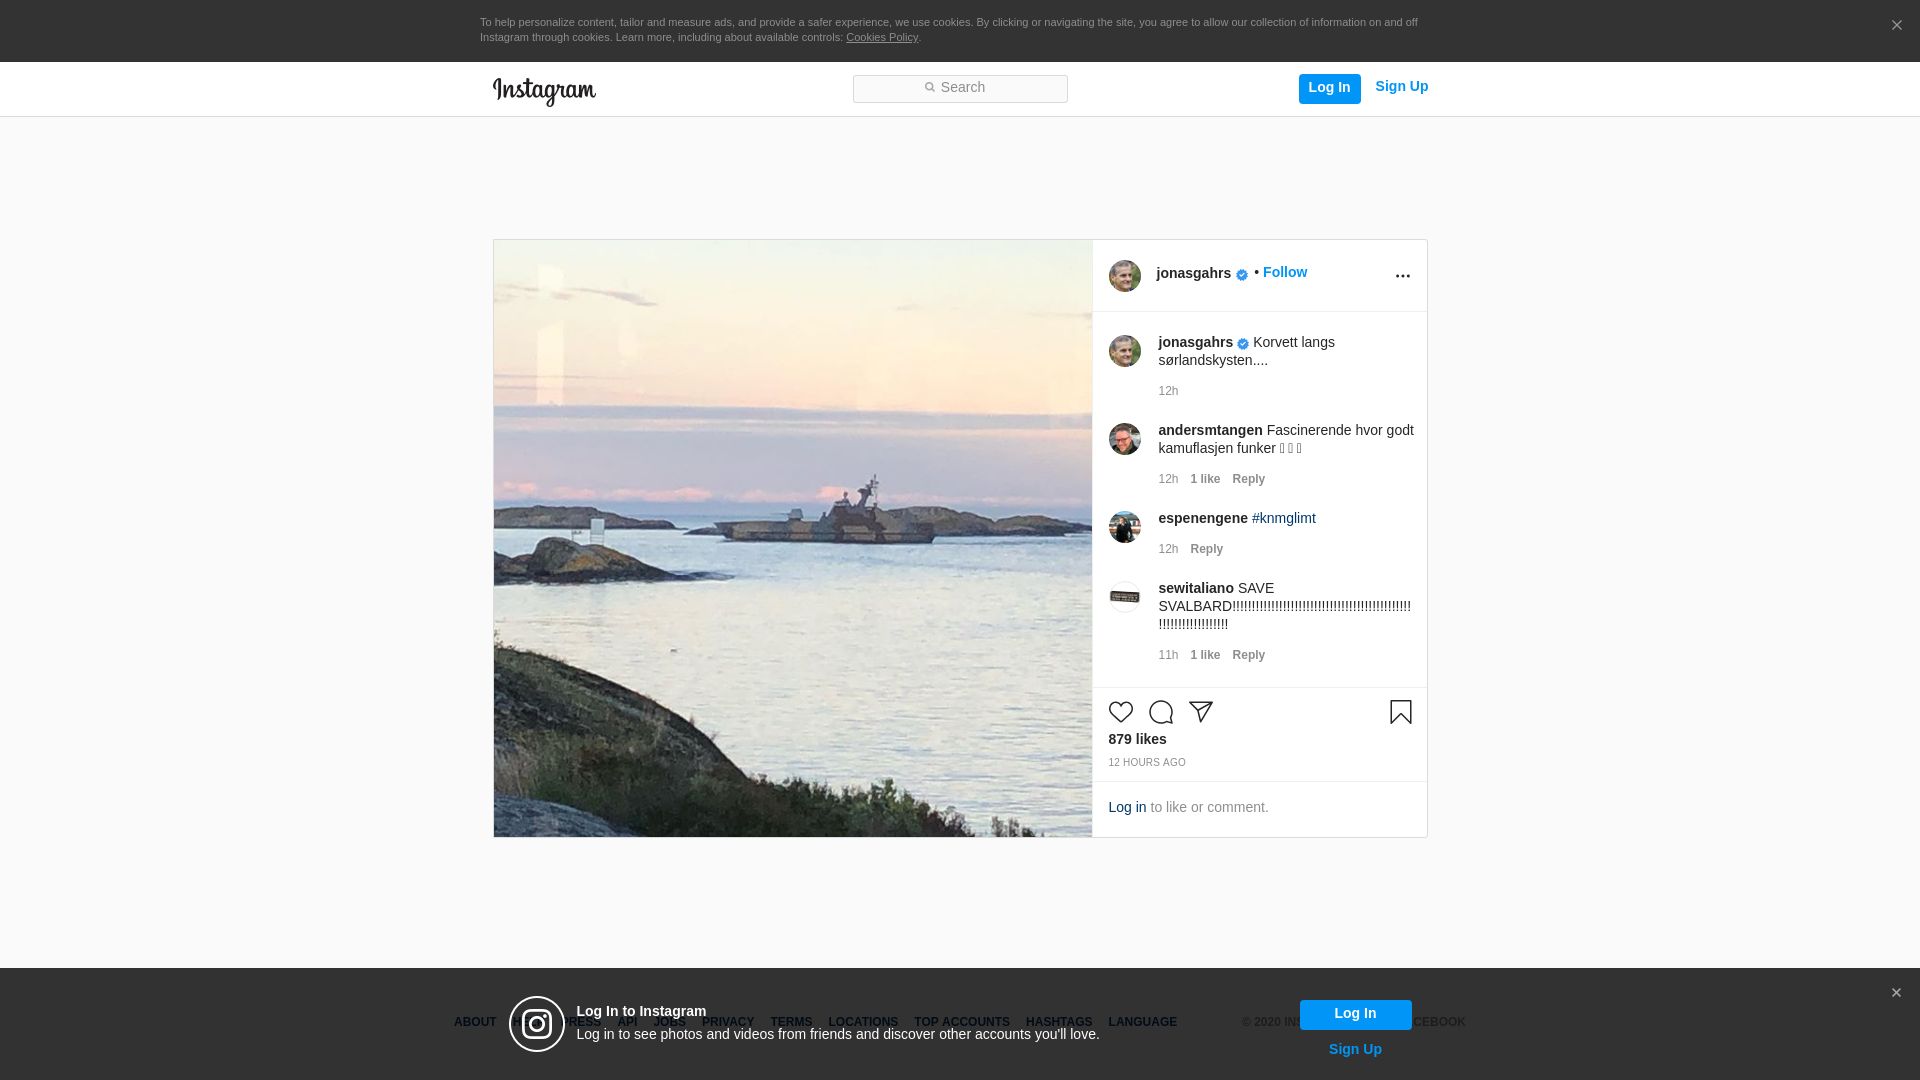The width and height of the screenshot is (1920, 1080).
Task: Click the ship photo in the post
Action: (792, 538)
